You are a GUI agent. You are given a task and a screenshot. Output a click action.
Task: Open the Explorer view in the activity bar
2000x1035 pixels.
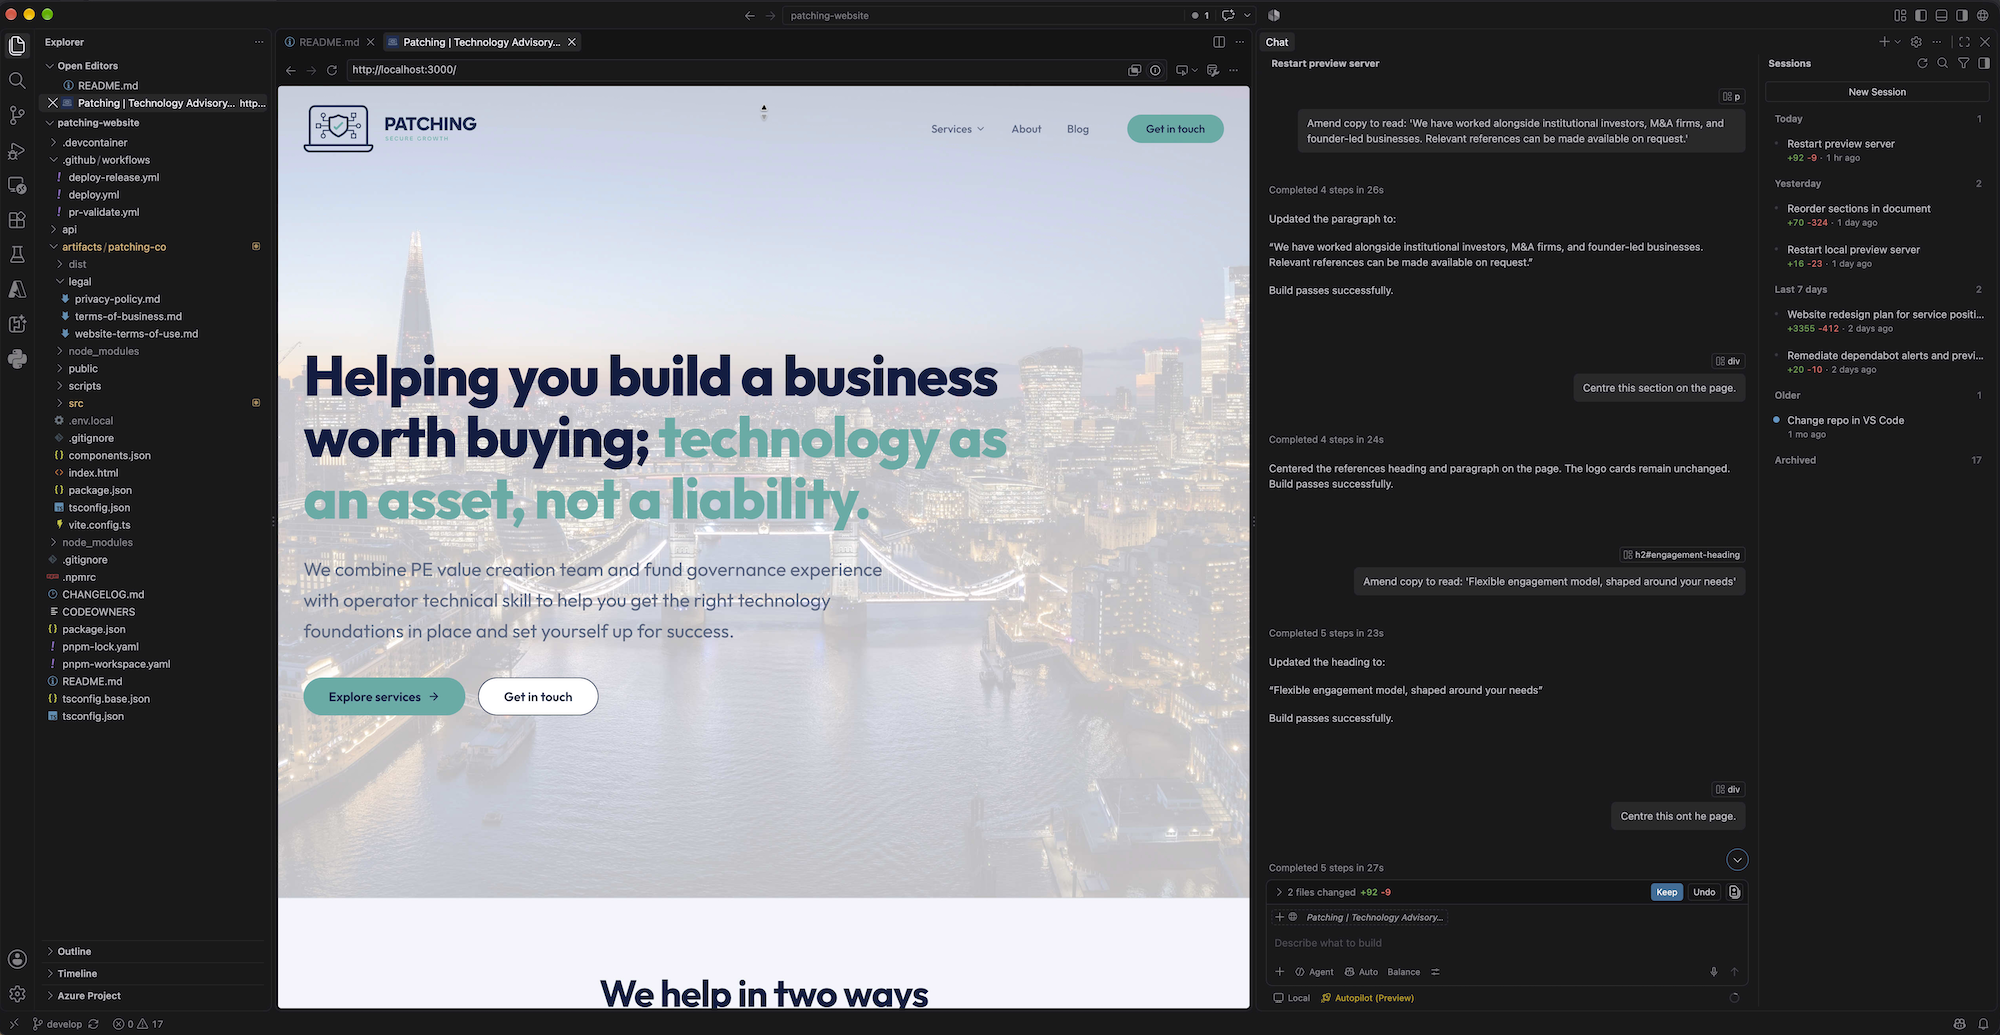(x=17, y=45)
